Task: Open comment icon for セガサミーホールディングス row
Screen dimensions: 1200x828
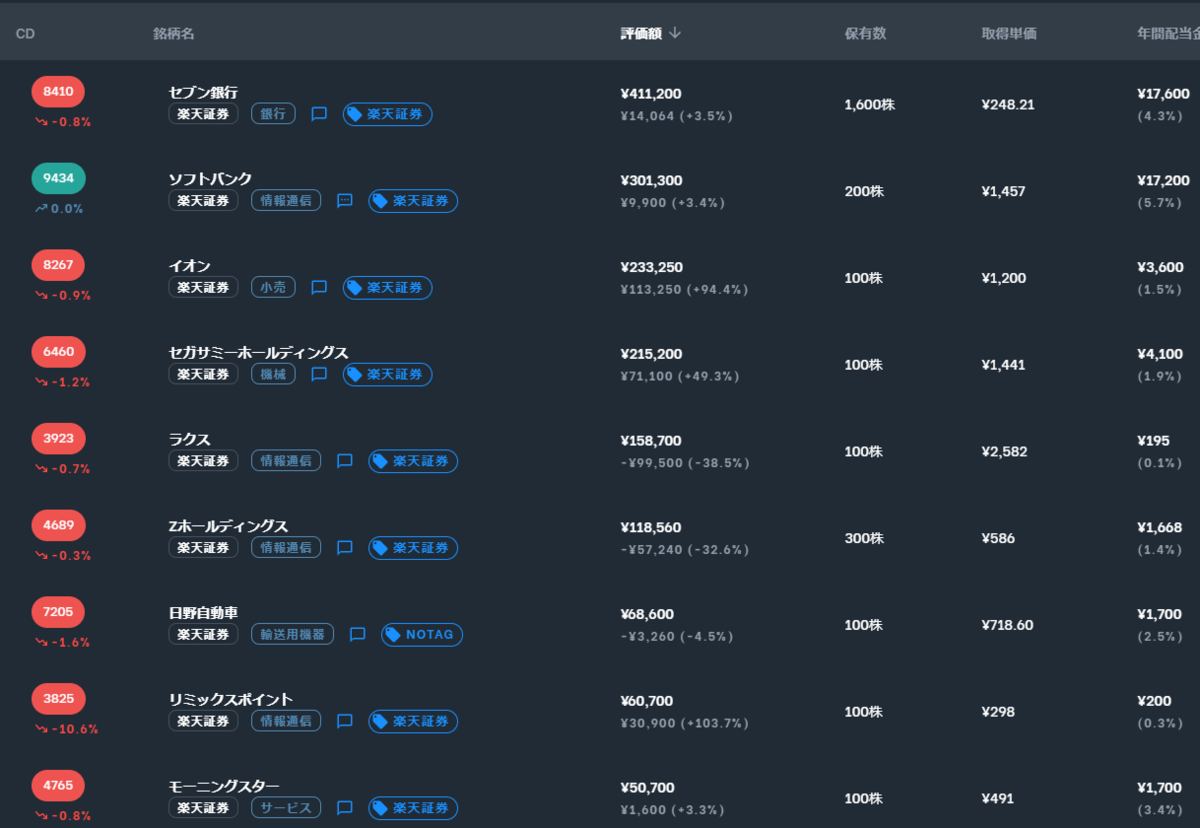Action: click(x=319, y=374)
